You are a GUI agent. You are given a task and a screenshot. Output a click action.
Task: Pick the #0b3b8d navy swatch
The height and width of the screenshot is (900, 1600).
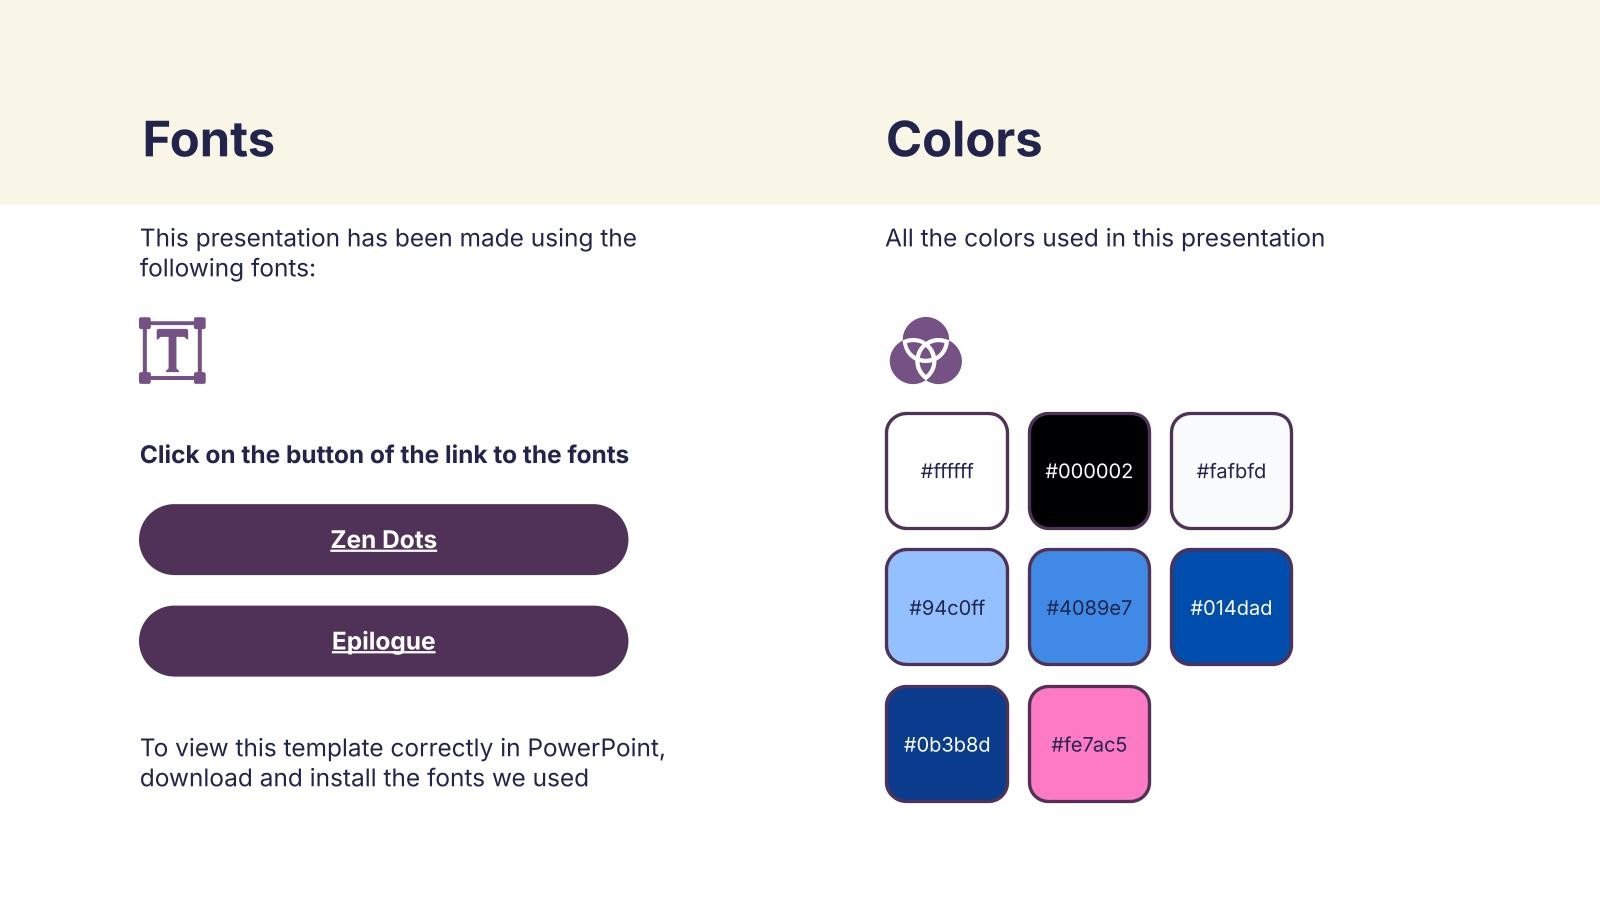coord(946,744)
